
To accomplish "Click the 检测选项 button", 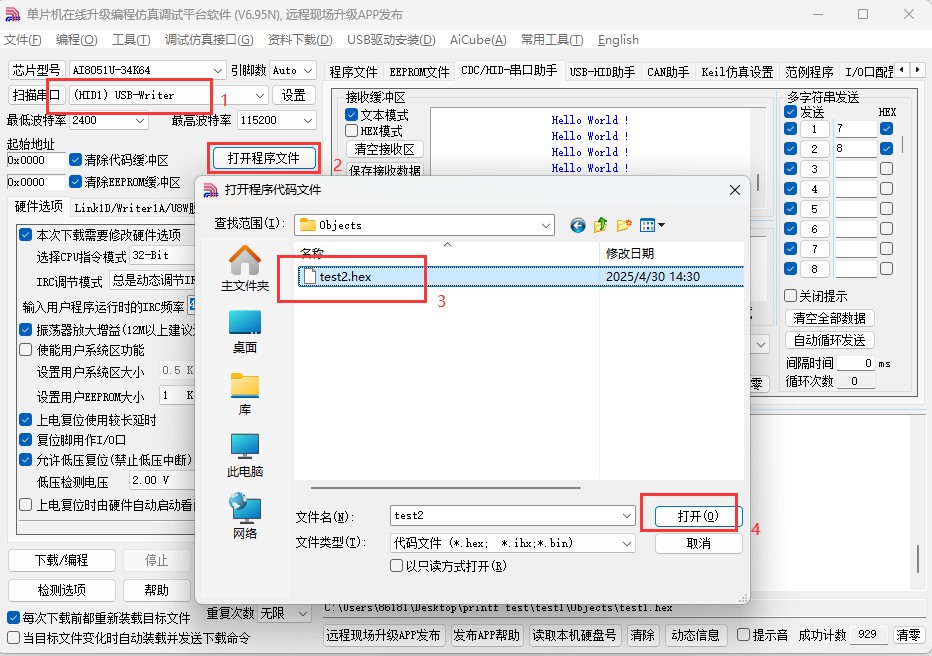I will coord(61,590).
